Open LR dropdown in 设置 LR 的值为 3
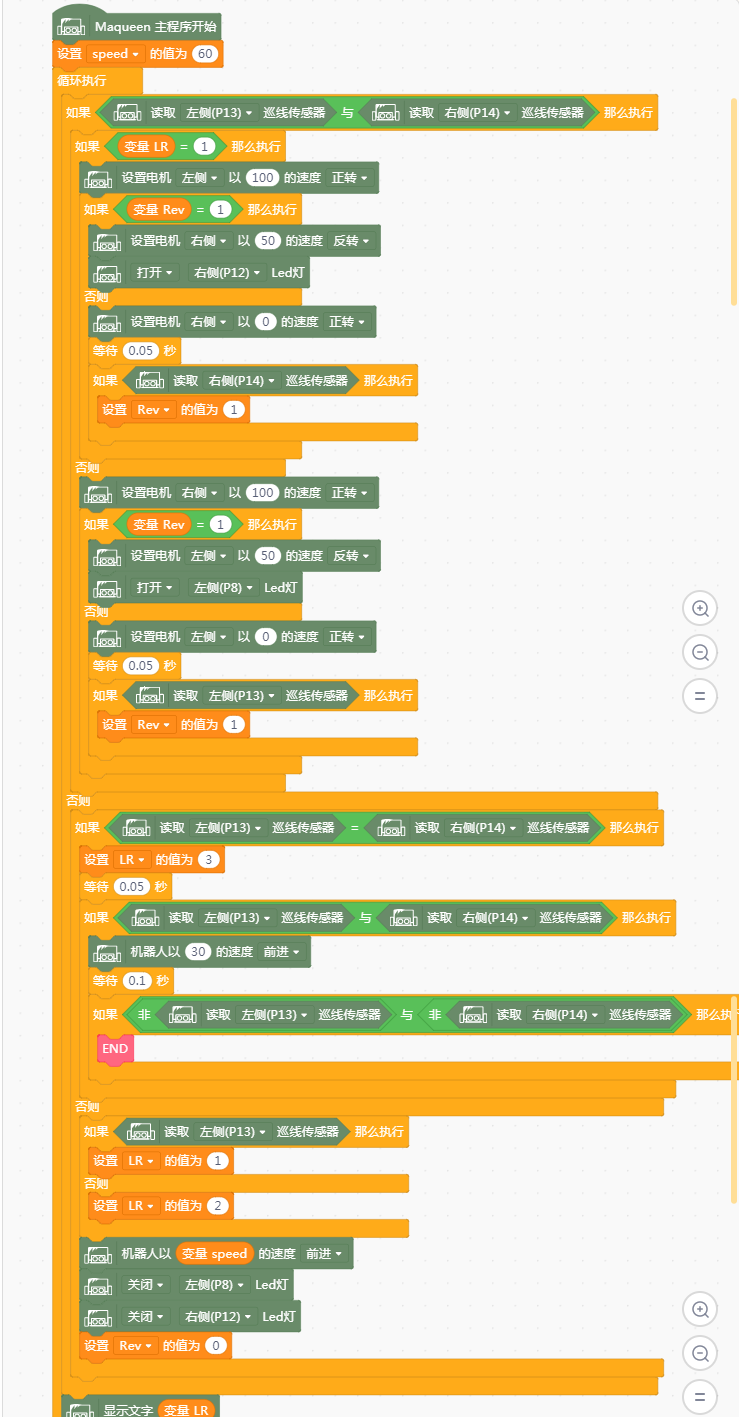The height and width of the screenshot is (1417, 739). coord(132,859)
